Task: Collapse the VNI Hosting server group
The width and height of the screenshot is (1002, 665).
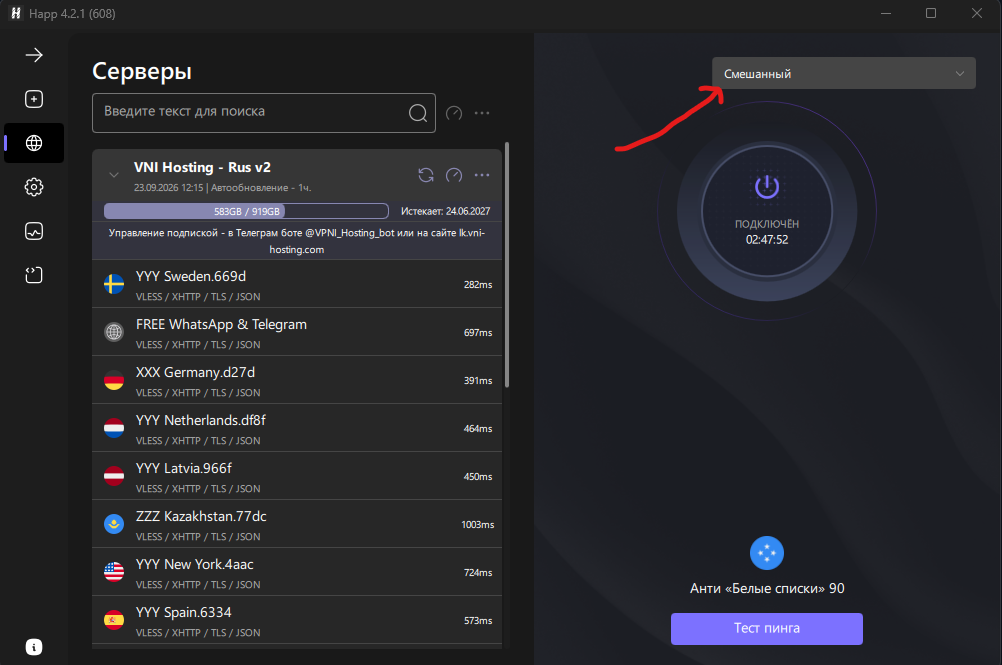Action: [114, 175]
